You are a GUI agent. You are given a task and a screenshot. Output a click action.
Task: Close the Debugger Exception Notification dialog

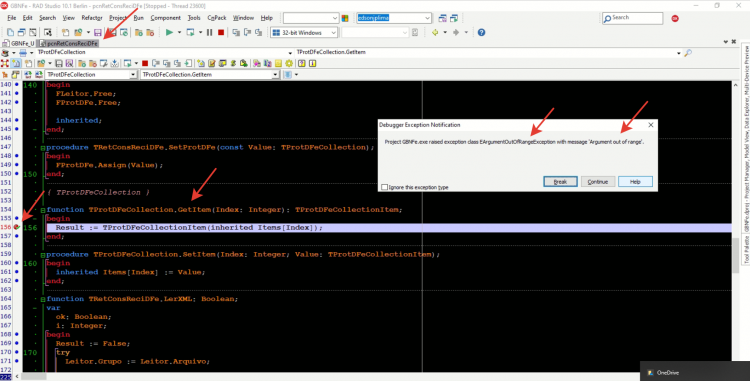[651, 125]
